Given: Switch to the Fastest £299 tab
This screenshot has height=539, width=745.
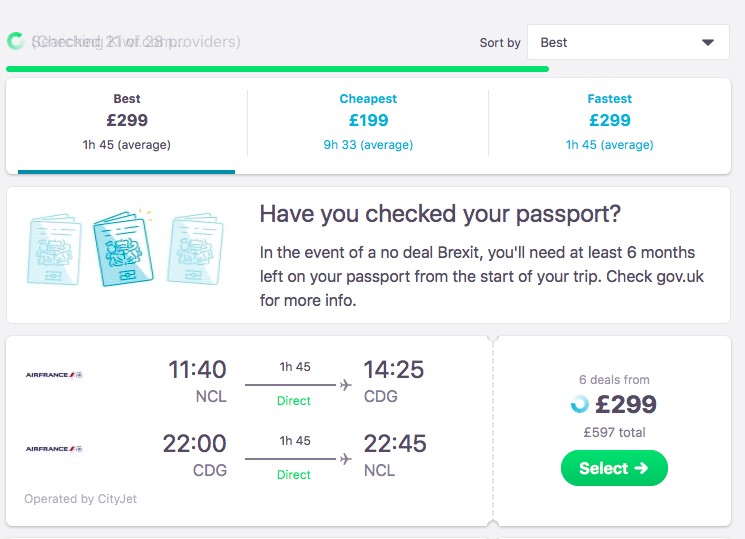Looking at the screenshot, I should coord(610,122).
